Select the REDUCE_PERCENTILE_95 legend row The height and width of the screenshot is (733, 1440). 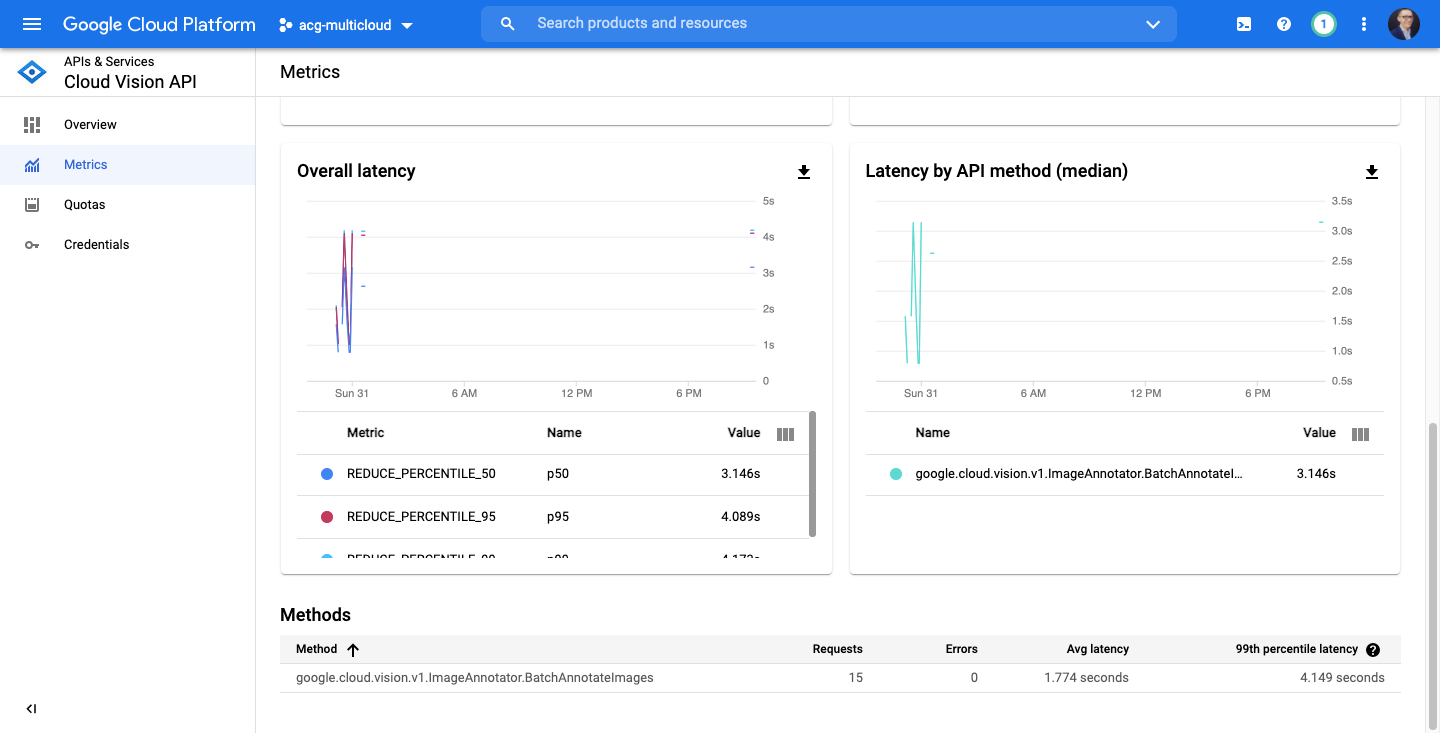[x=552, y=517]
